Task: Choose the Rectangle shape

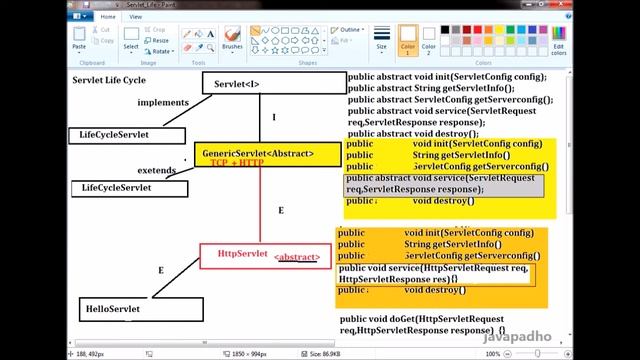Action: click(285, 31)
